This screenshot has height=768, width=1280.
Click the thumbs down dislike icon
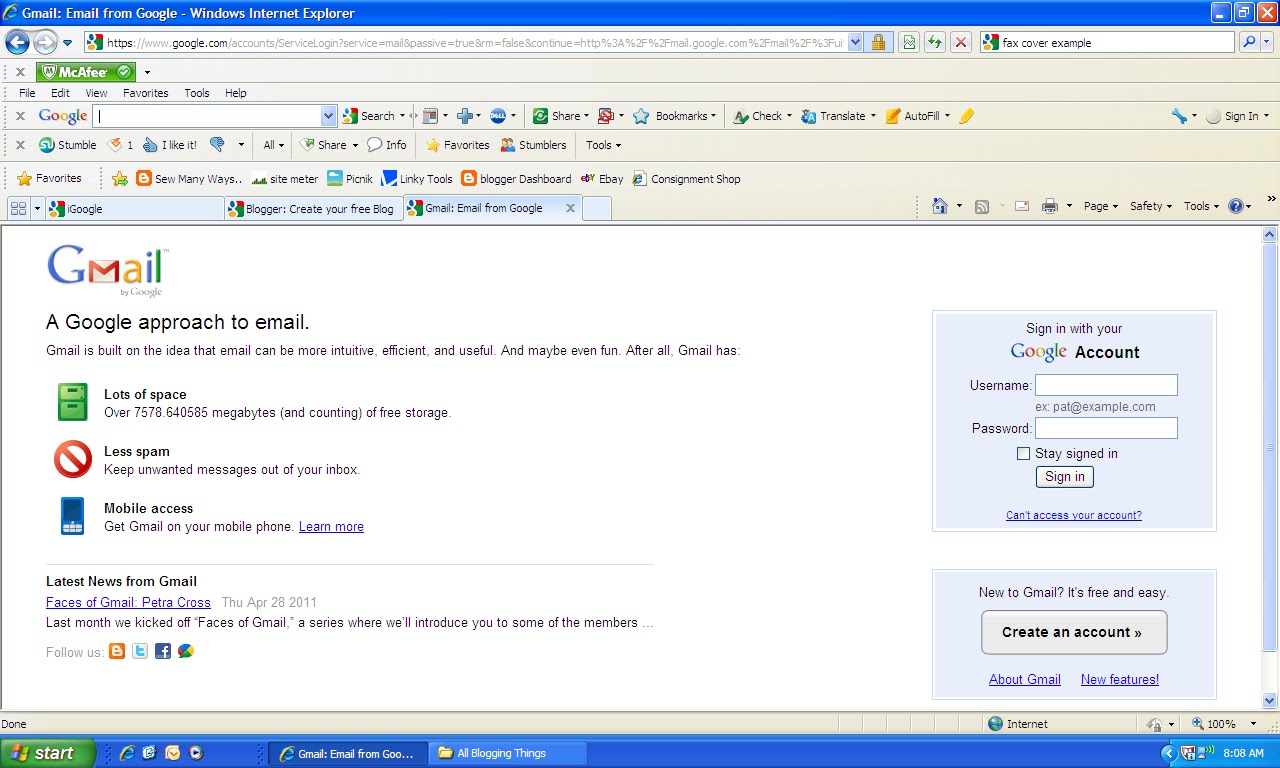(217, 145)
